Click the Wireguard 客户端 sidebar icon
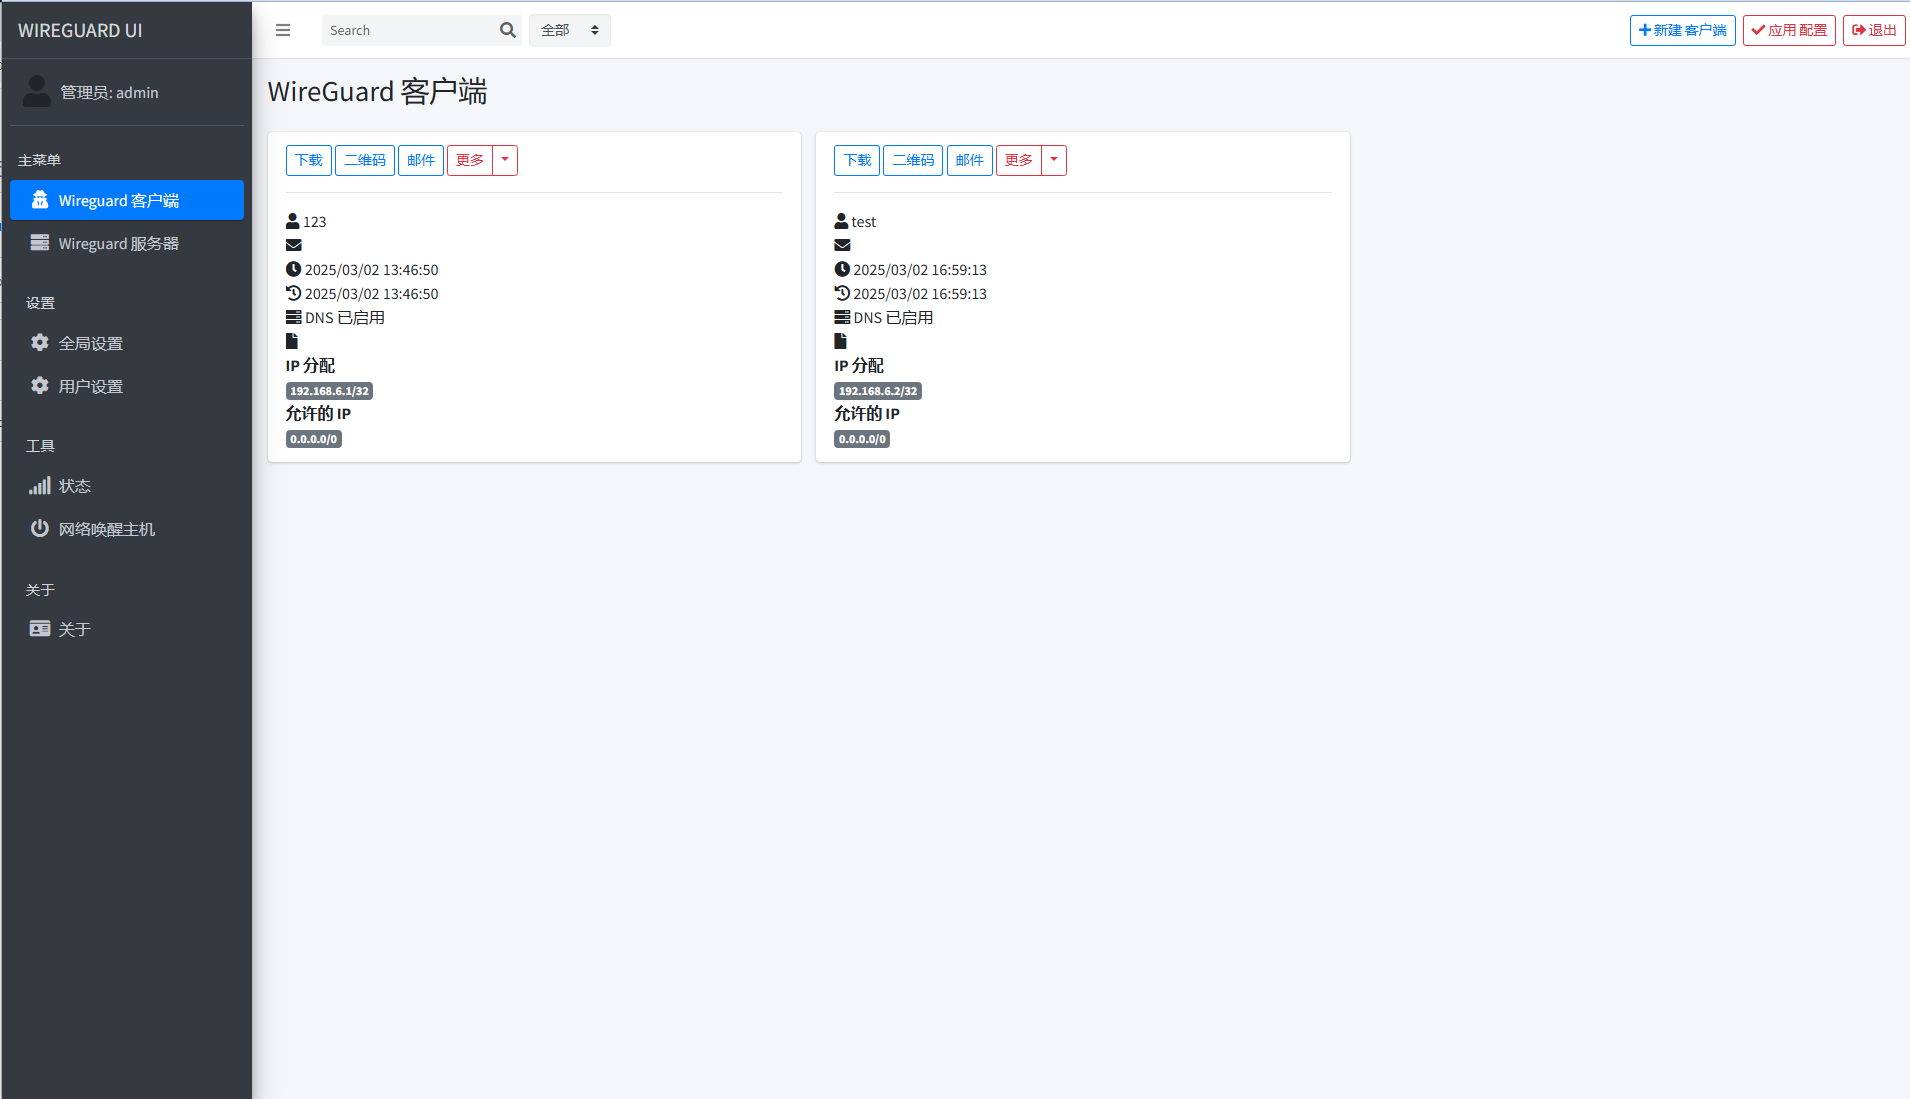Image resolution: width=1910 pixels, height=1099 pixels. pos(40,200)
